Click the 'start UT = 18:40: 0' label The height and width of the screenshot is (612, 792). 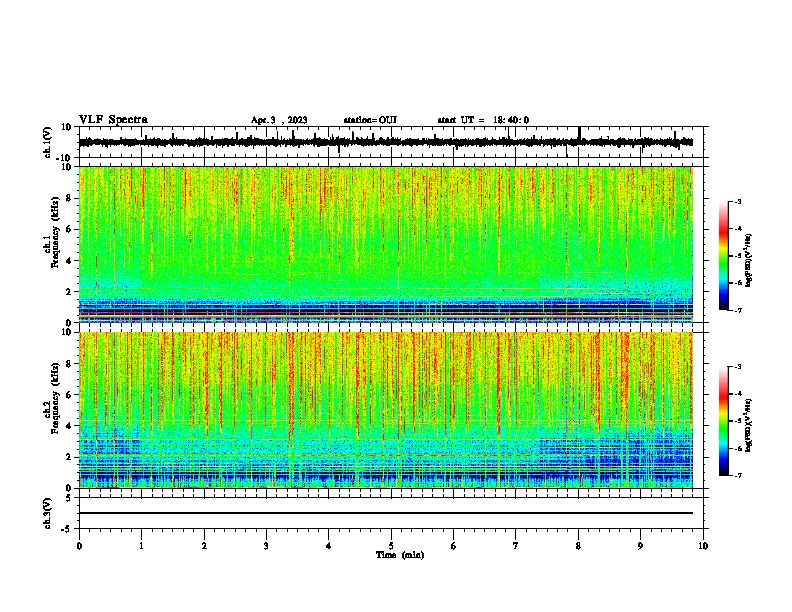[483, 120]
